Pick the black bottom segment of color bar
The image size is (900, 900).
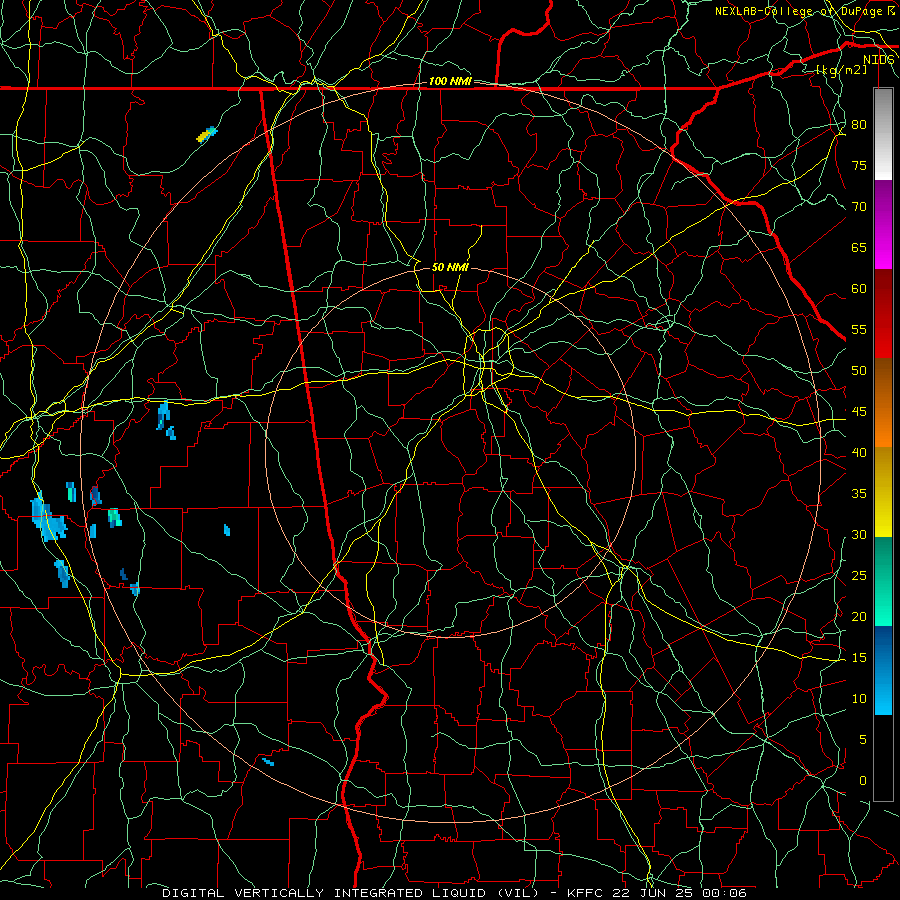(883, 757)
